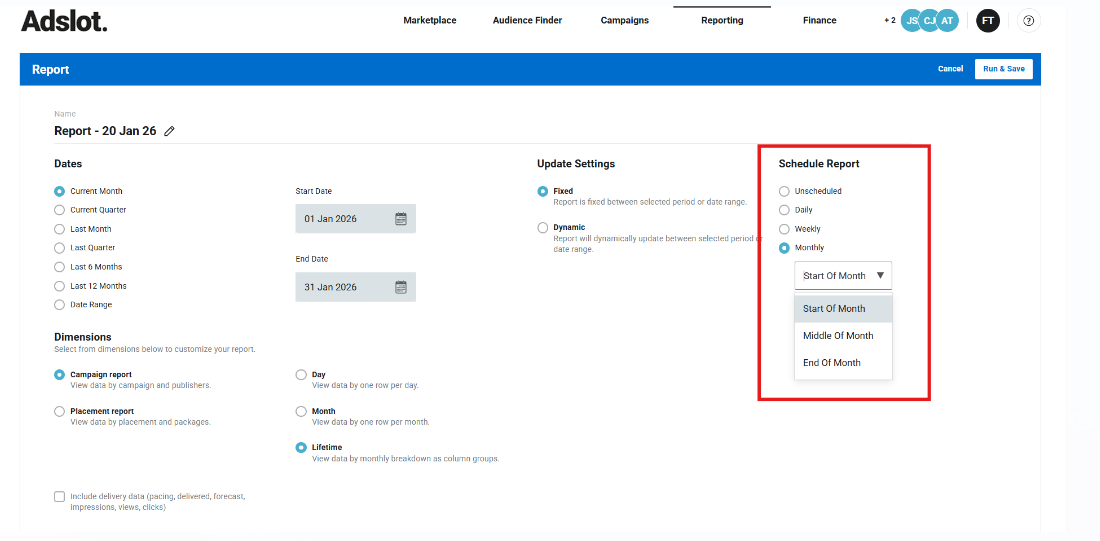The height and width of the screenshot is (541, 1100).
Task: Choose End Of Month from dropdown list
Action: tap(832, 363)
